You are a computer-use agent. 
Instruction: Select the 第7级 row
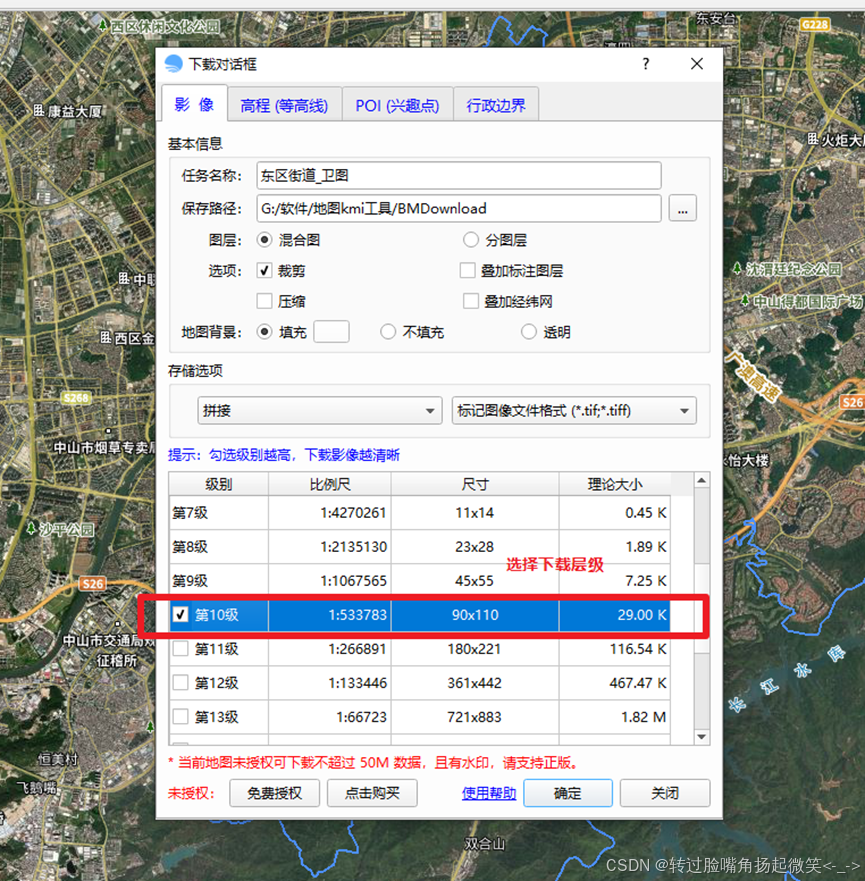(x=420, y=513)
